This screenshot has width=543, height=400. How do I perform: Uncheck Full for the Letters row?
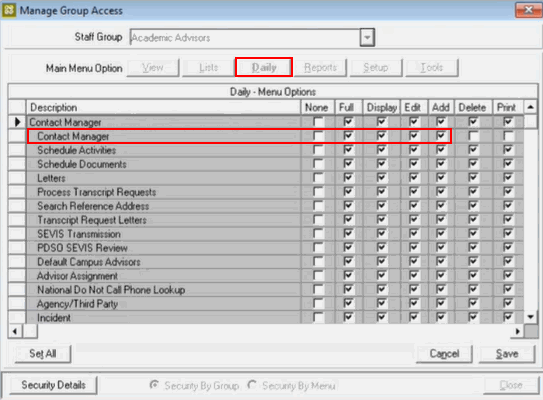tap(348, 178)
